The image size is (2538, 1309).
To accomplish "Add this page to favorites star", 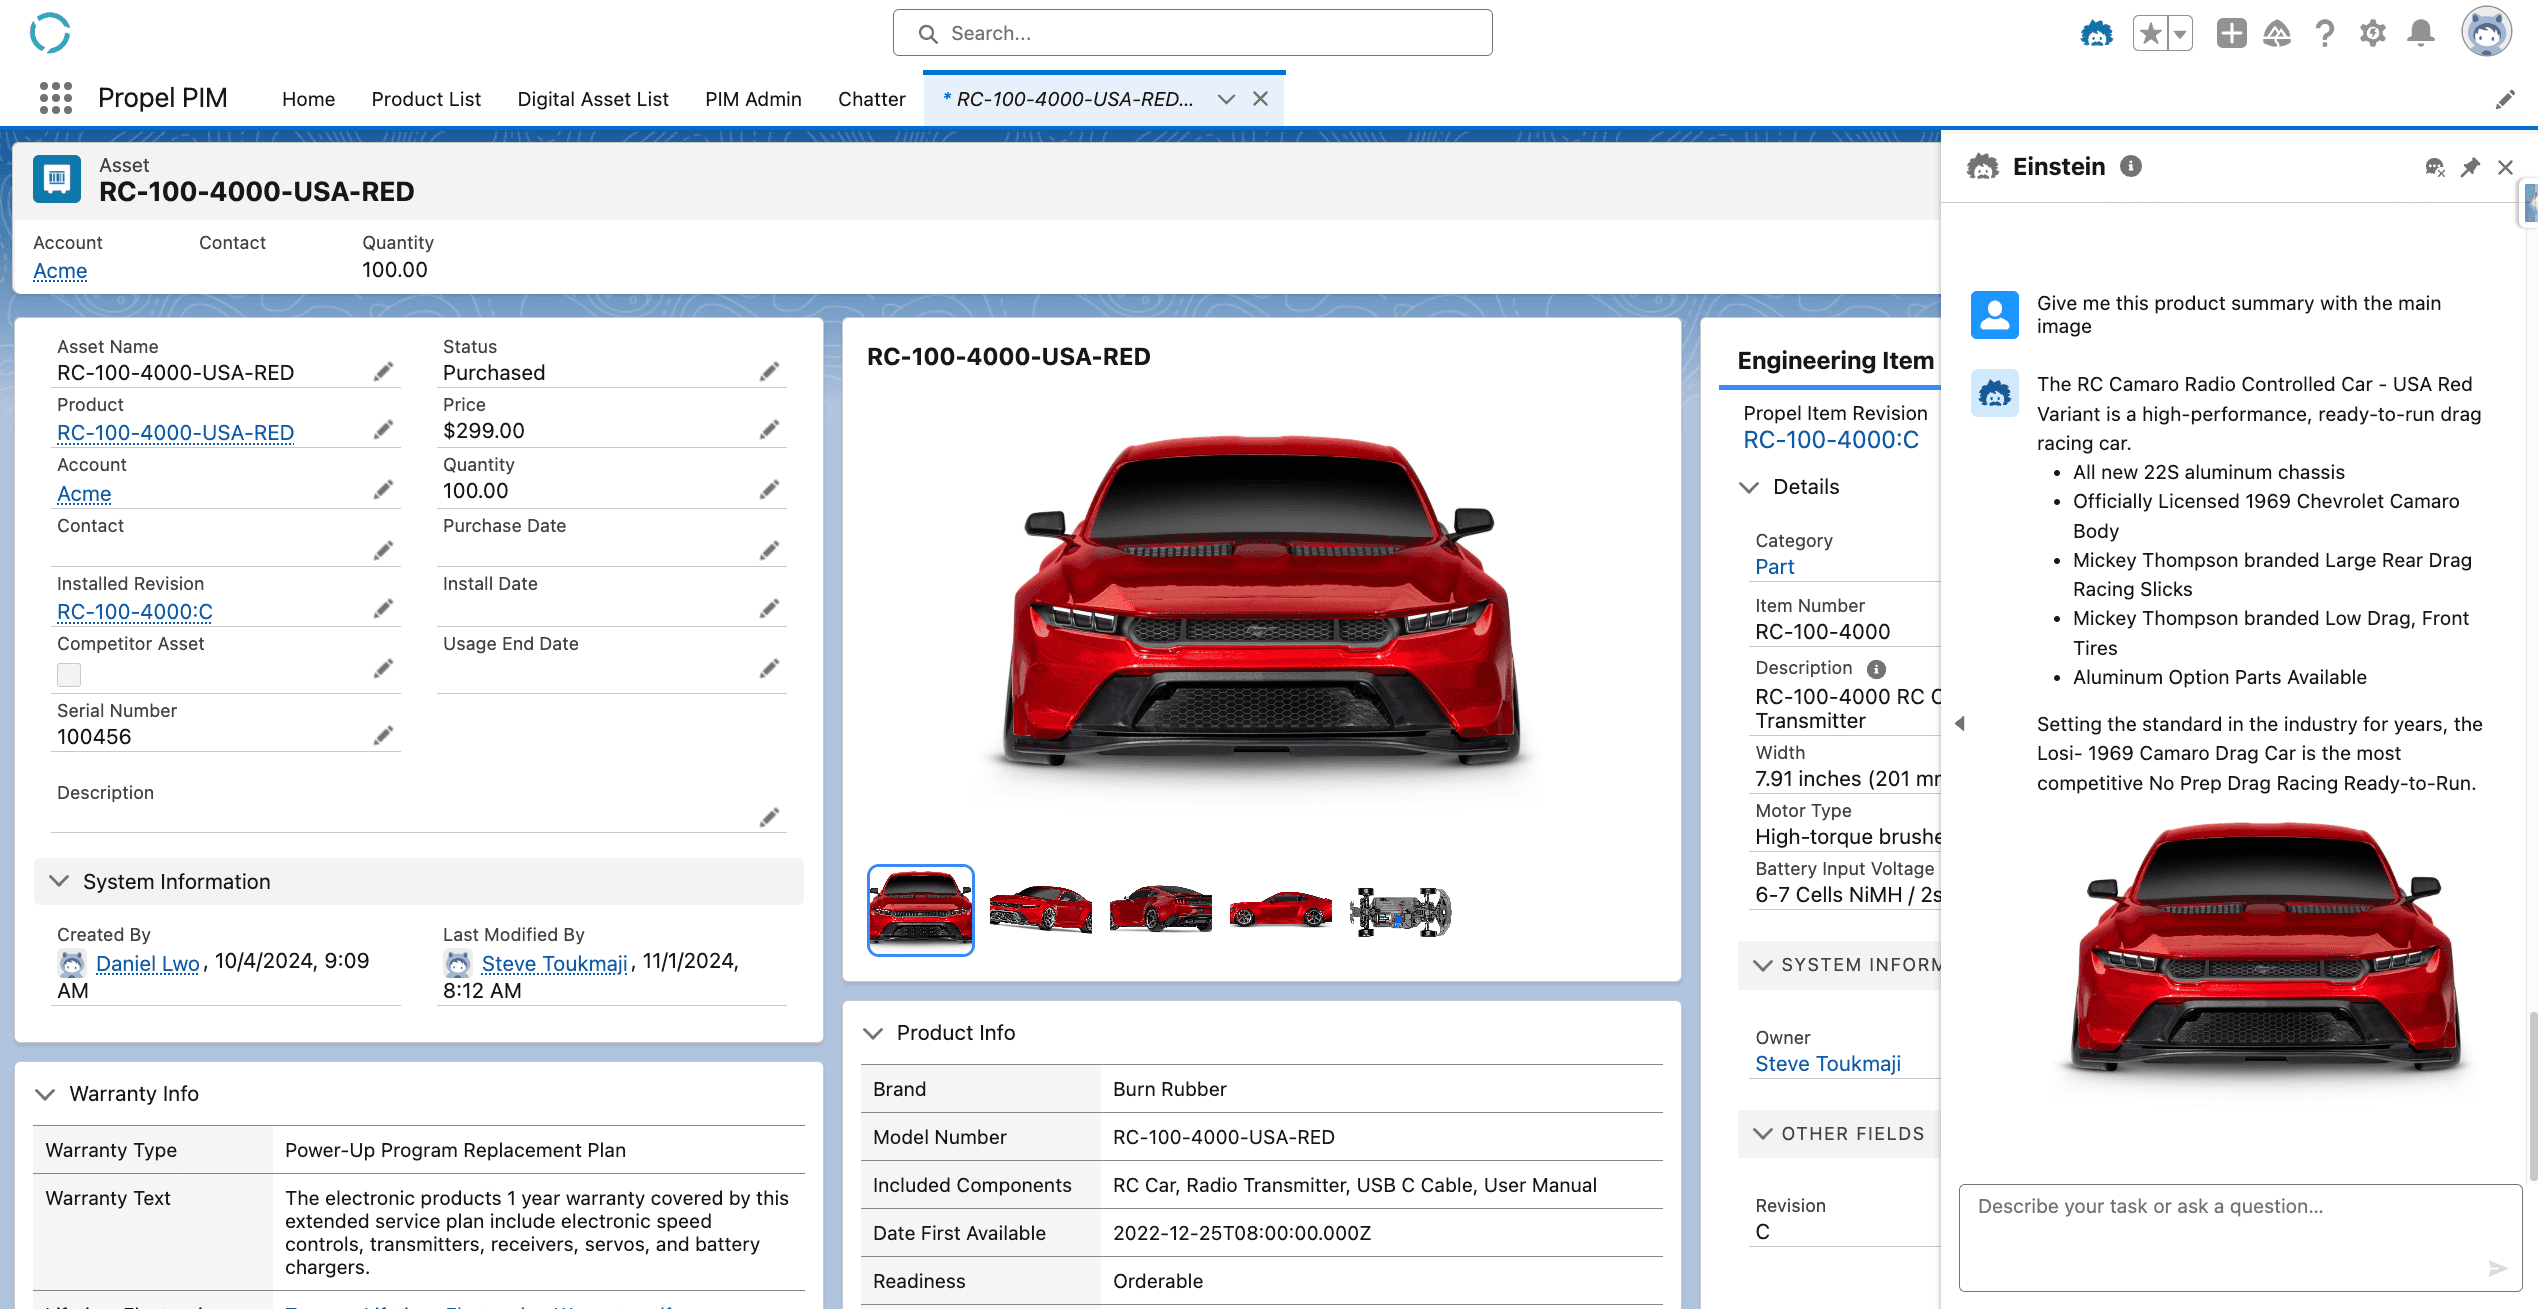I will (2150, 34).
